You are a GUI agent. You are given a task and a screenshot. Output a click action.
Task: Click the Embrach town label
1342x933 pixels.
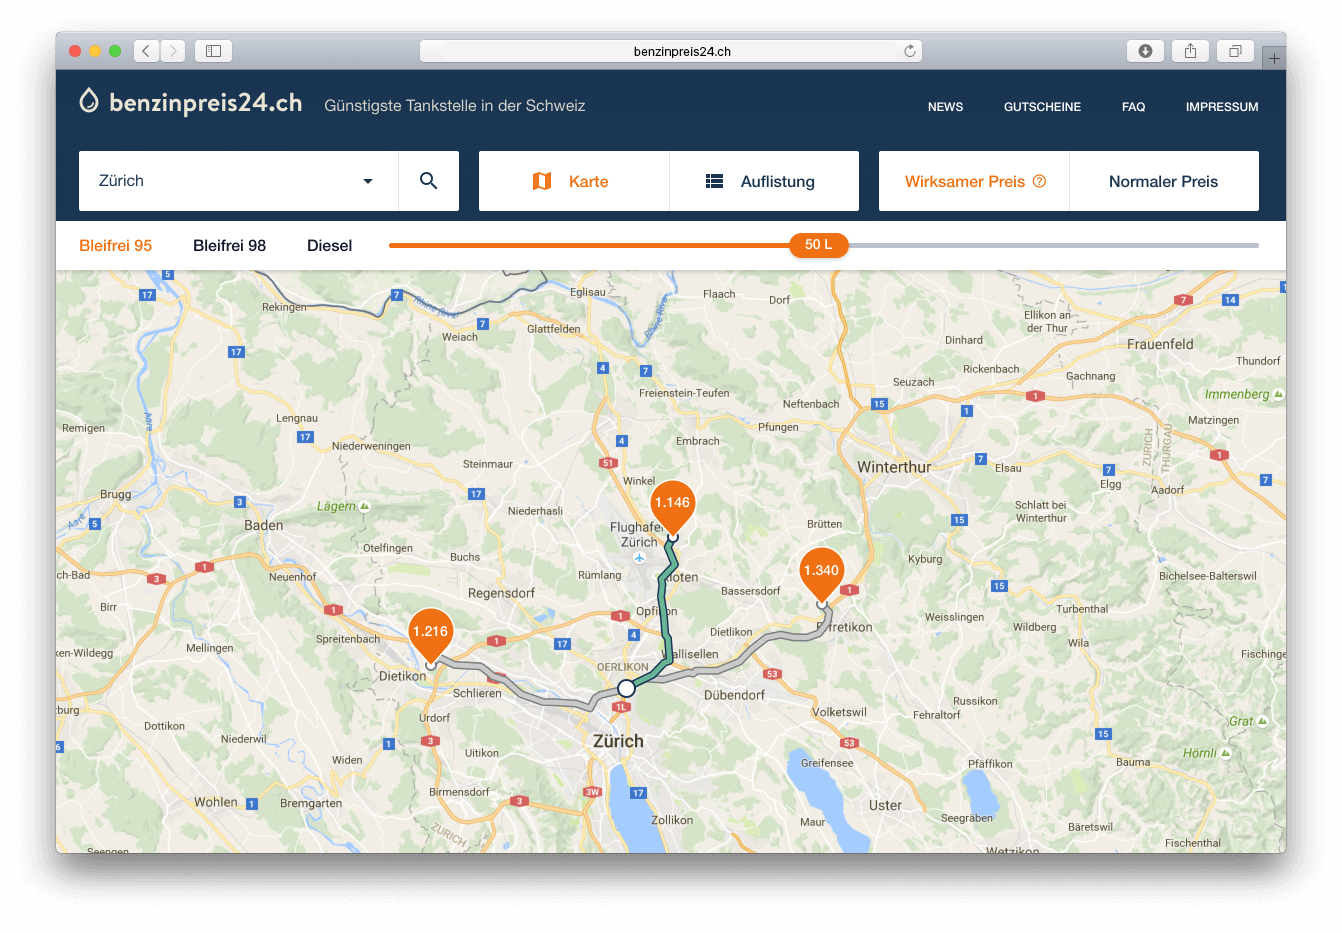[x=698, y=441]
